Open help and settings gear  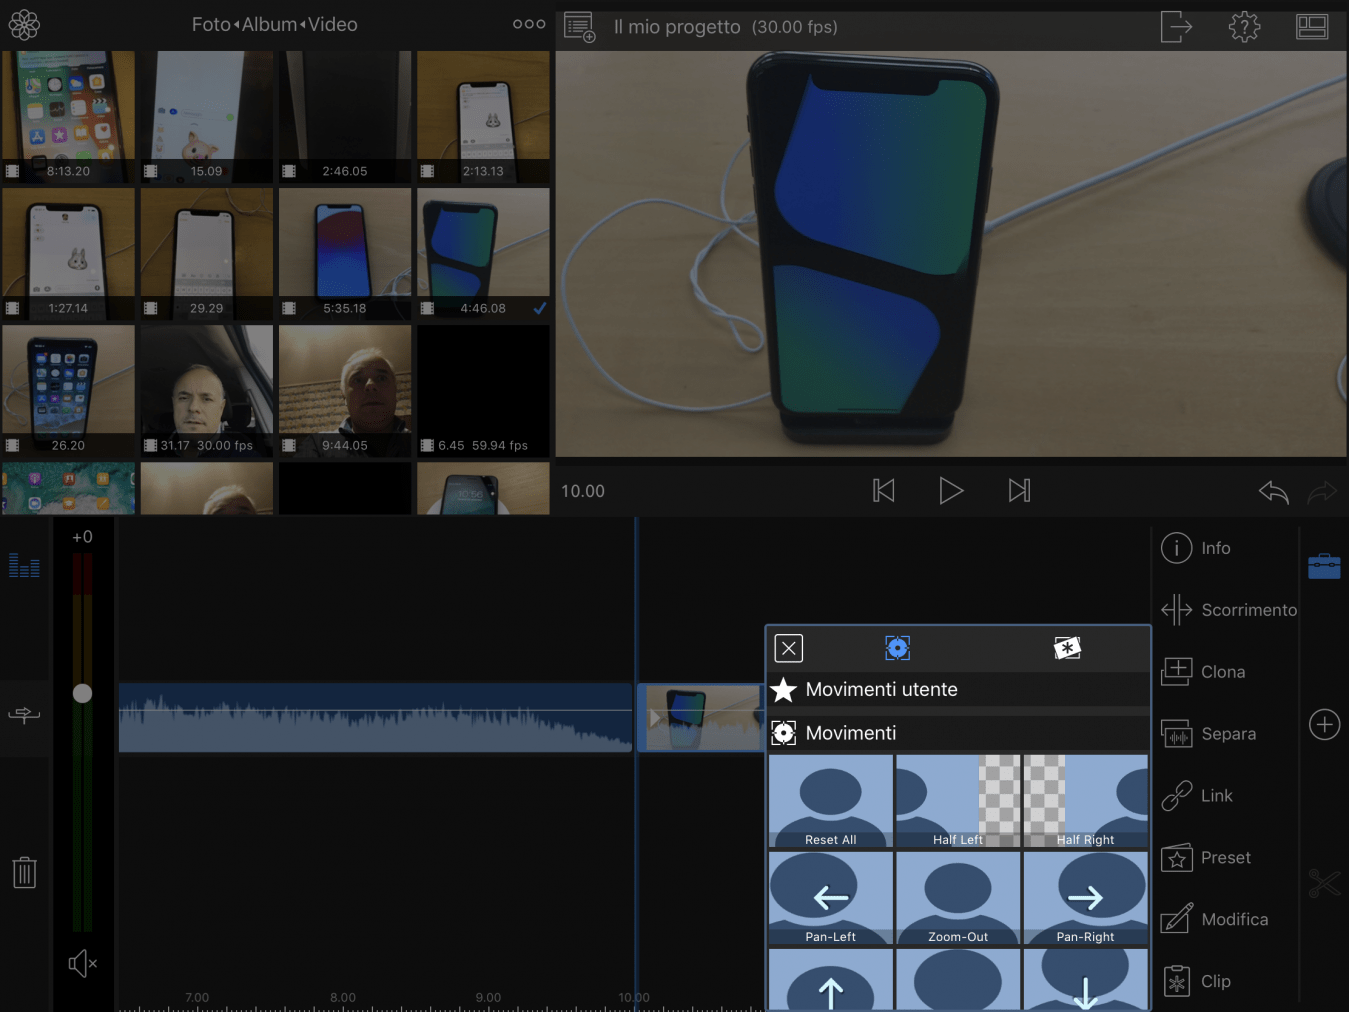(1244, 27)
